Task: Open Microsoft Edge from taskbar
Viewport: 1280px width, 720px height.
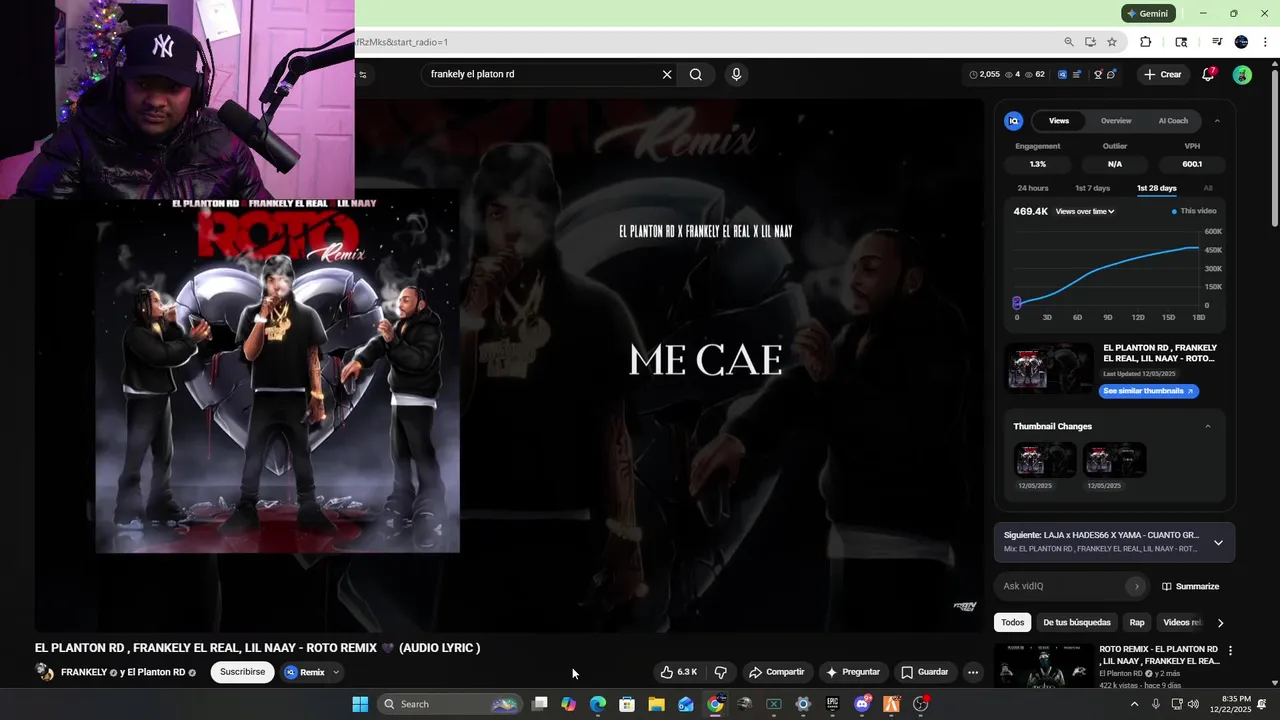Action: coord(598,704)
